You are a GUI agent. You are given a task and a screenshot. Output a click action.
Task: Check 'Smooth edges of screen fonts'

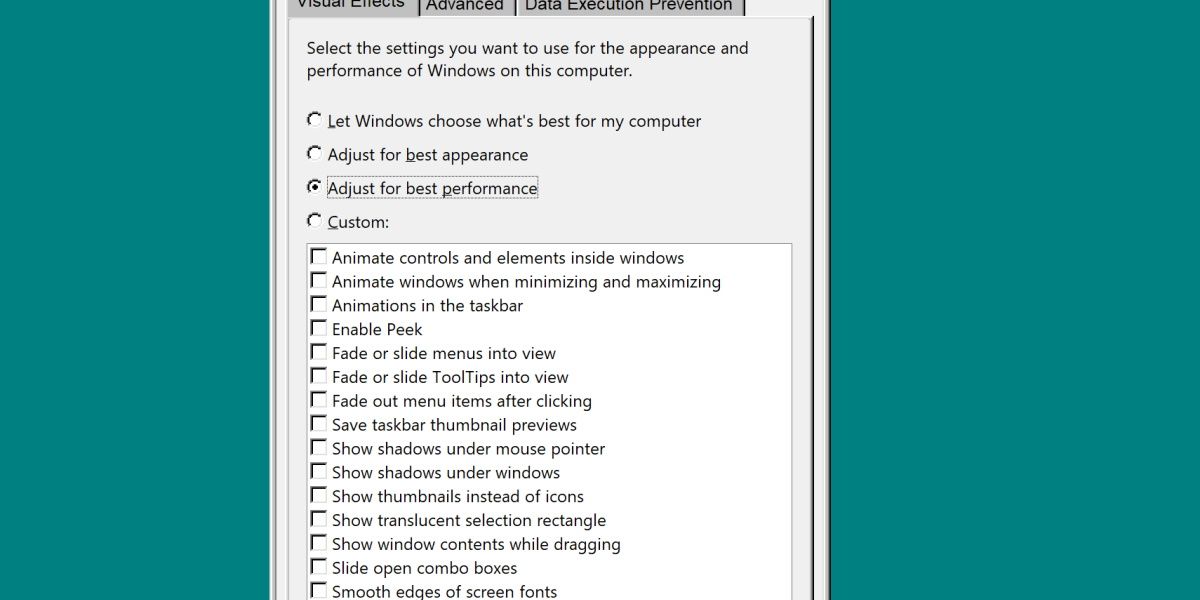click(x=319, y=589)
